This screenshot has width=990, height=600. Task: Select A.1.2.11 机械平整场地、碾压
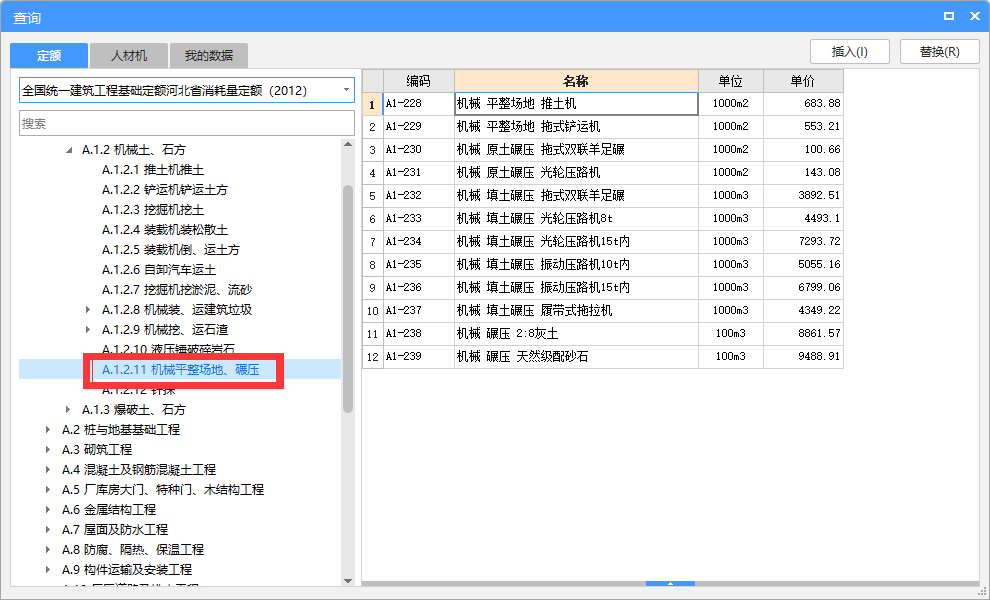tap(181, 369)
